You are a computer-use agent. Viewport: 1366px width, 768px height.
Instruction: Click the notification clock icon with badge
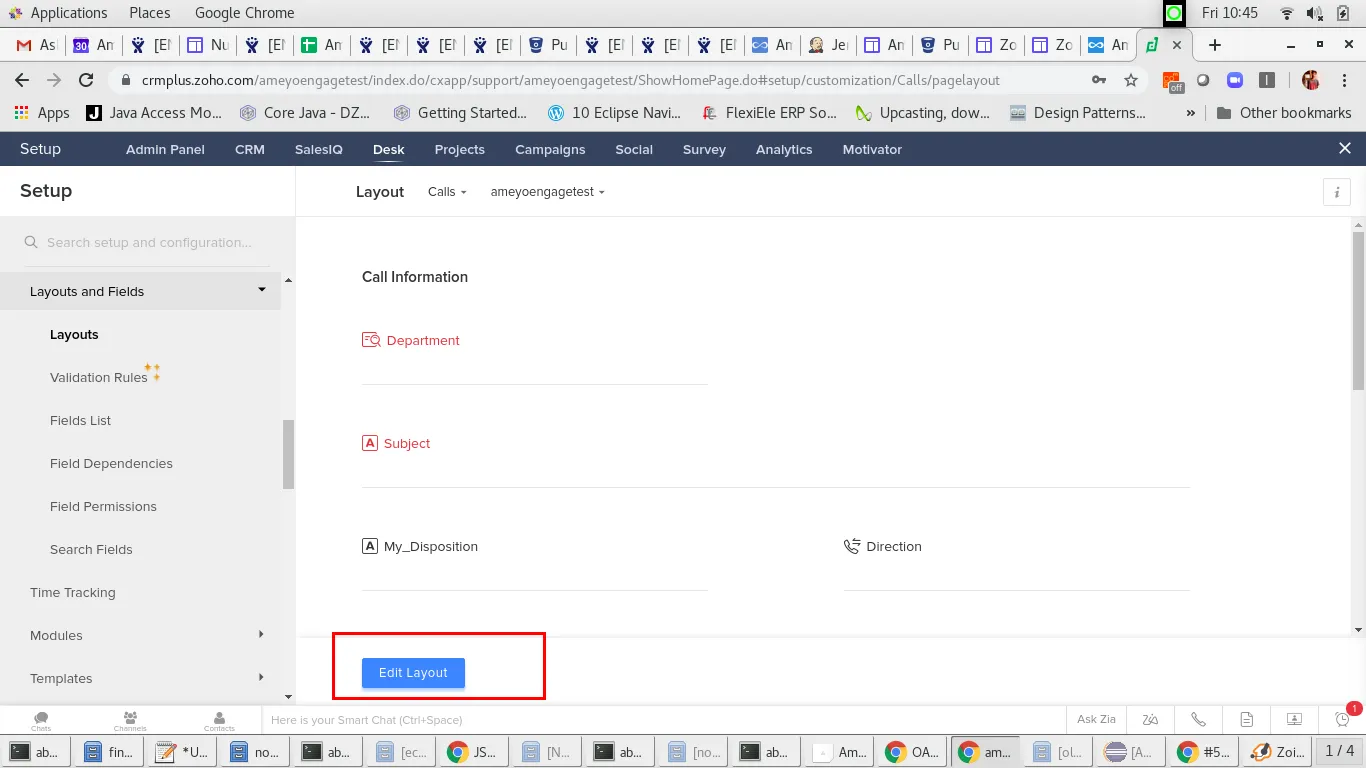point(1342,718)
